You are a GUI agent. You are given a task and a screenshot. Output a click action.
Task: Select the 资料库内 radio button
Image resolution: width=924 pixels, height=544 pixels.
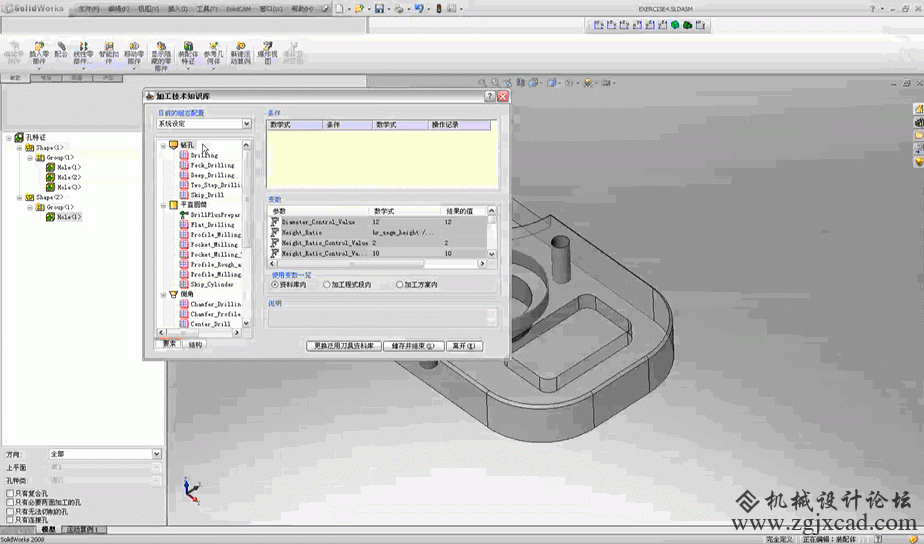(x=275, y=285)
